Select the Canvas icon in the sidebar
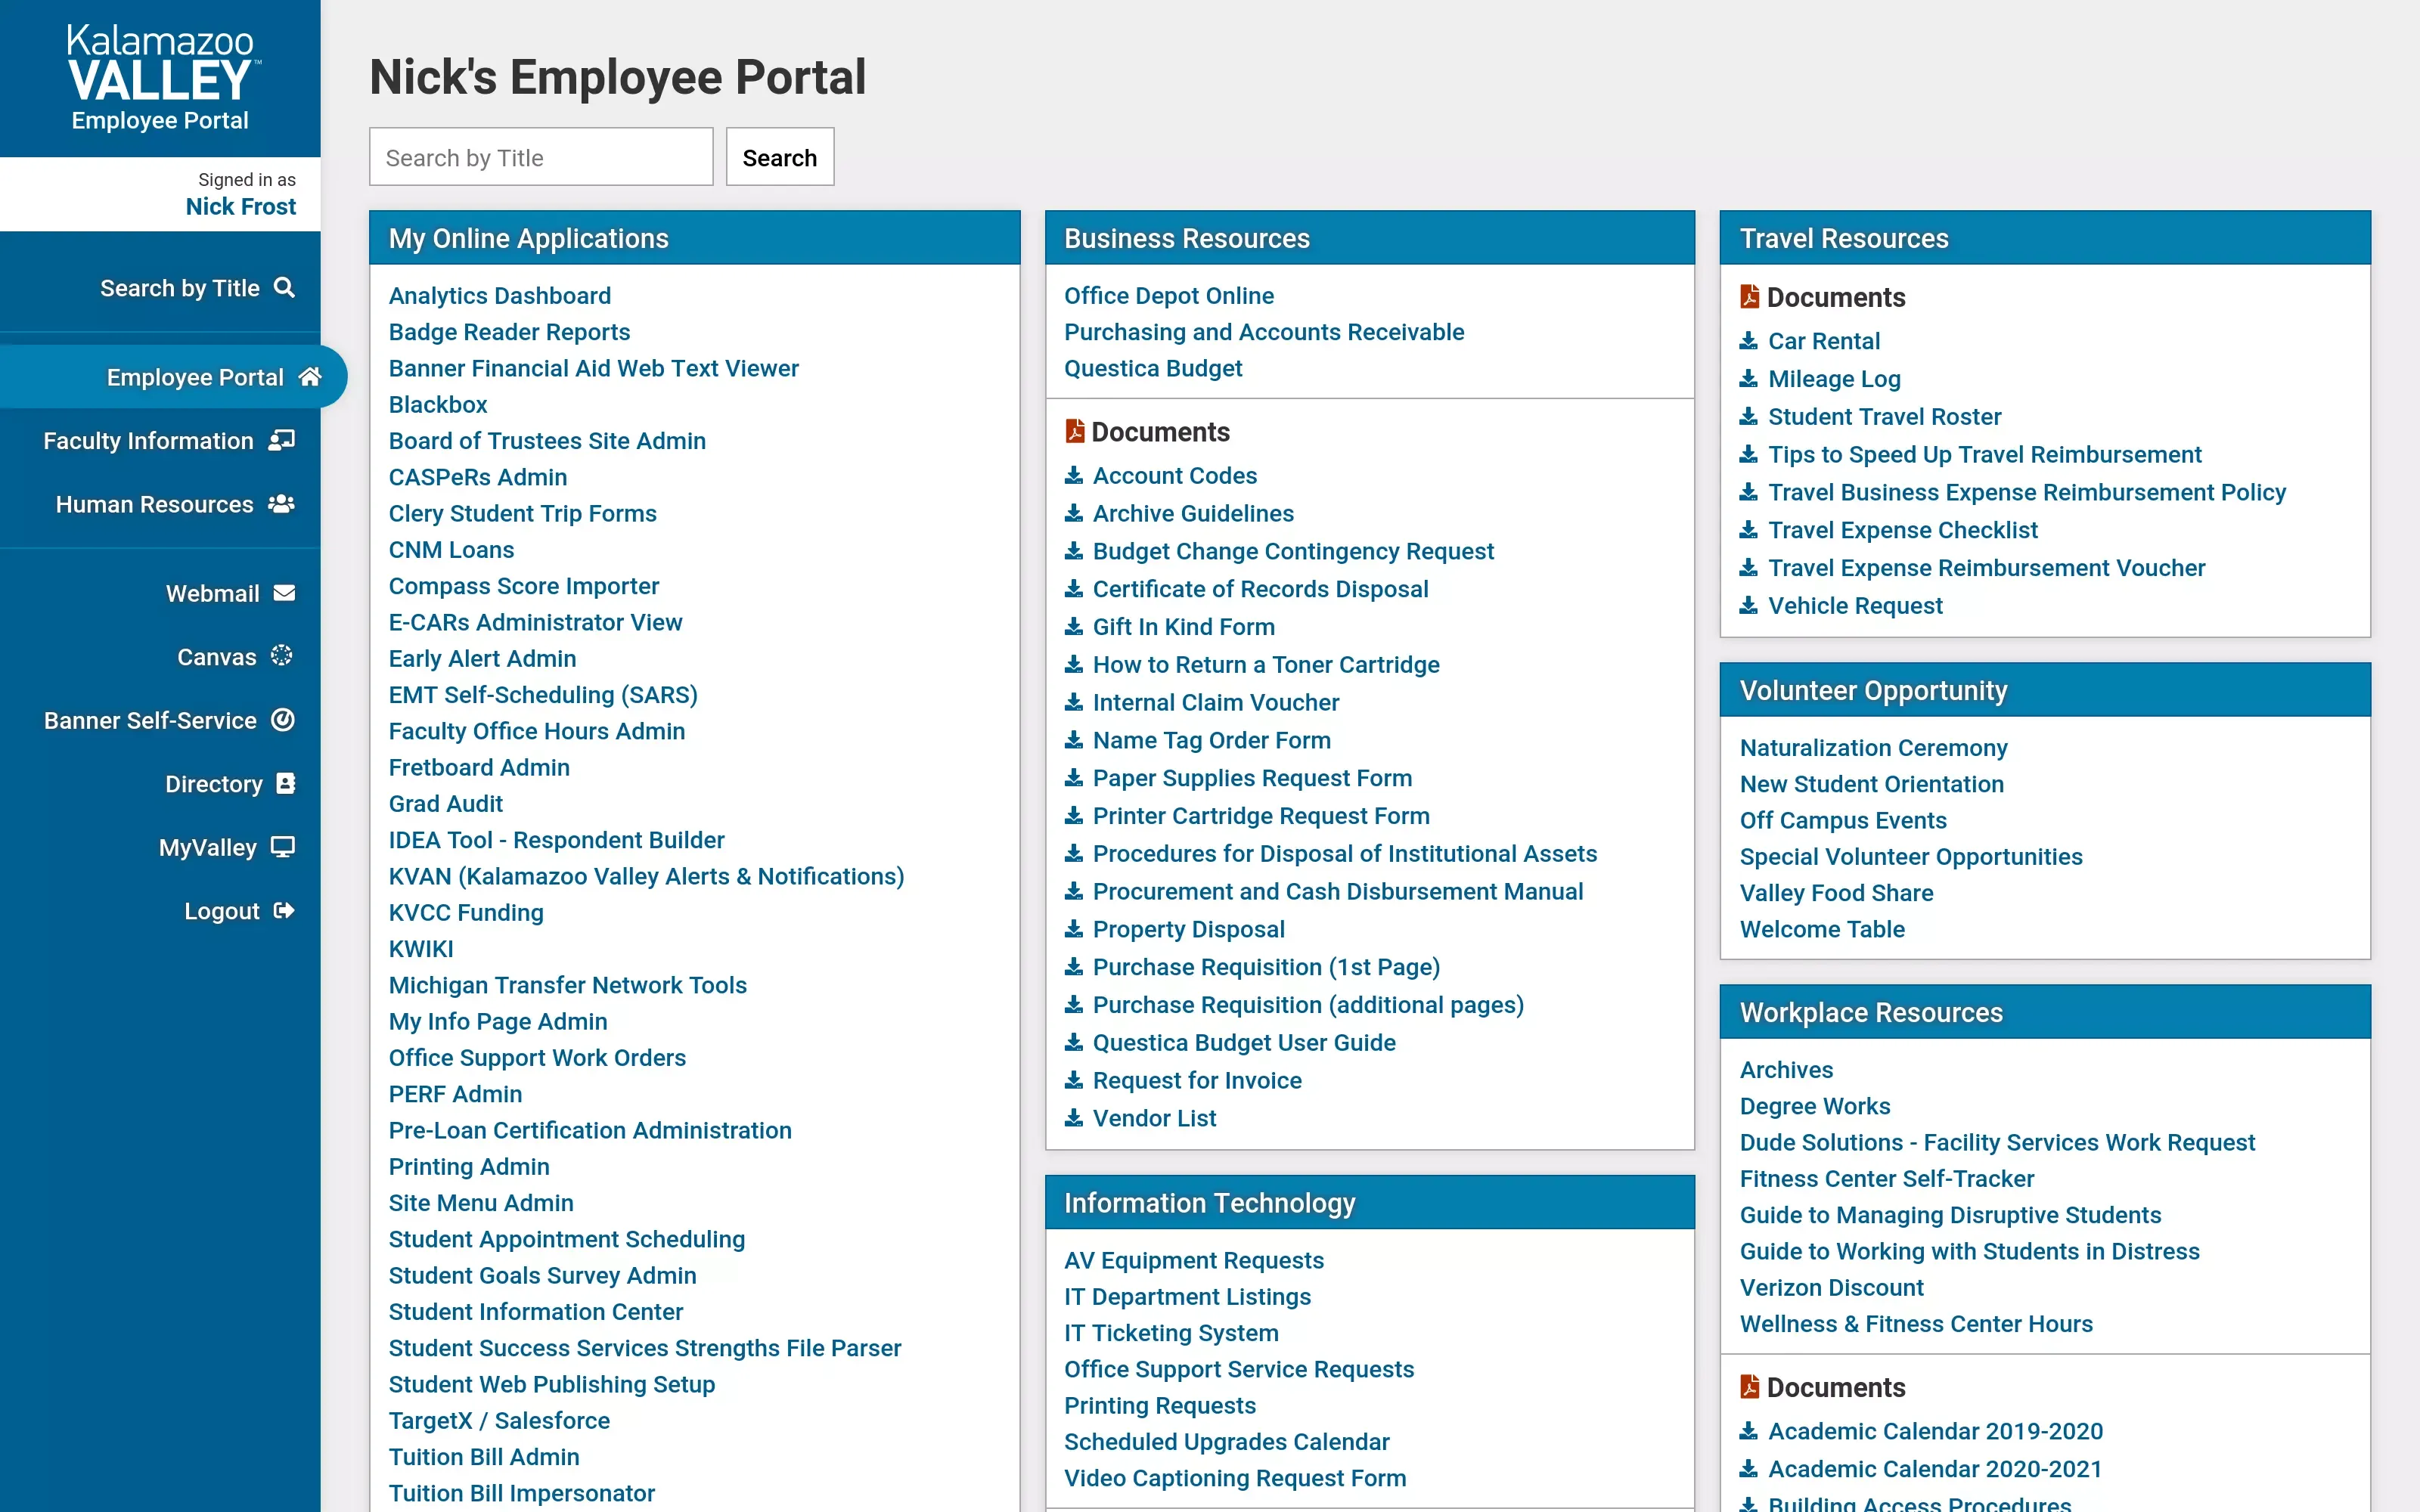The height and width of the screenshot is (1512, 2420). click(283, 656)
